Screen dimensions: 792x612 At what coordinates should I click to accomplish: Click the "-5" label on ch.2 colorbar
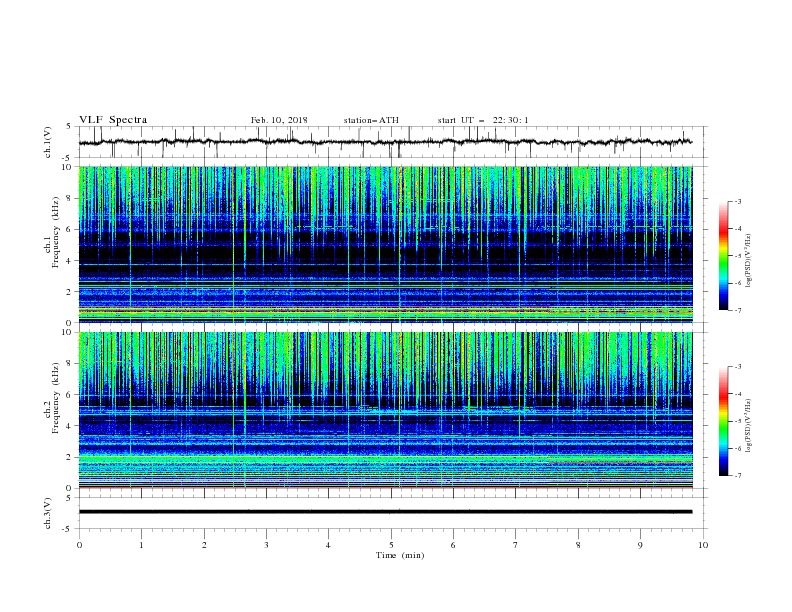click(737, 421)
